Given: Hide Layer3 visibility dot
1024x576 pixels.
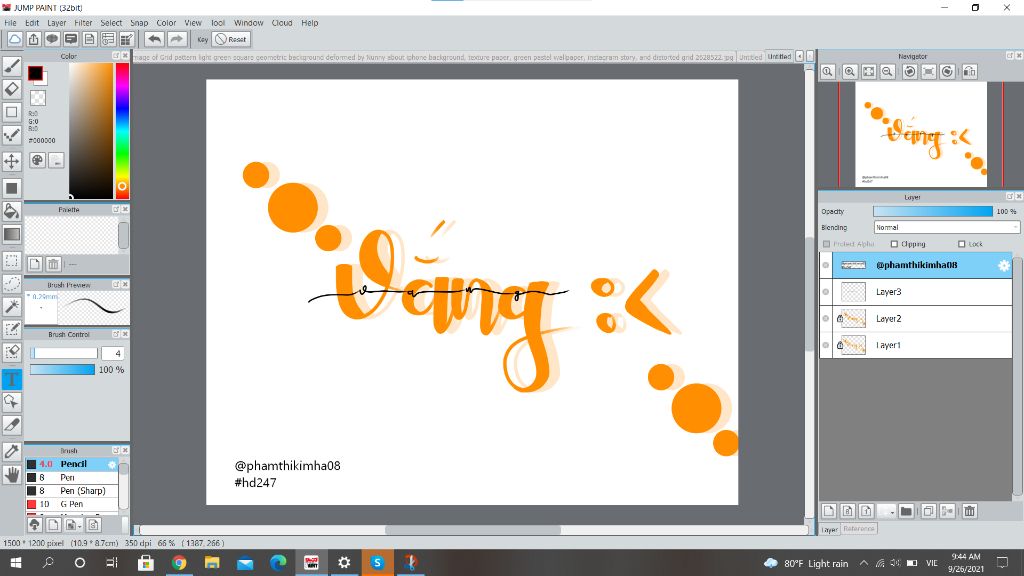Looking at the screenshot, I should (826, 292).
